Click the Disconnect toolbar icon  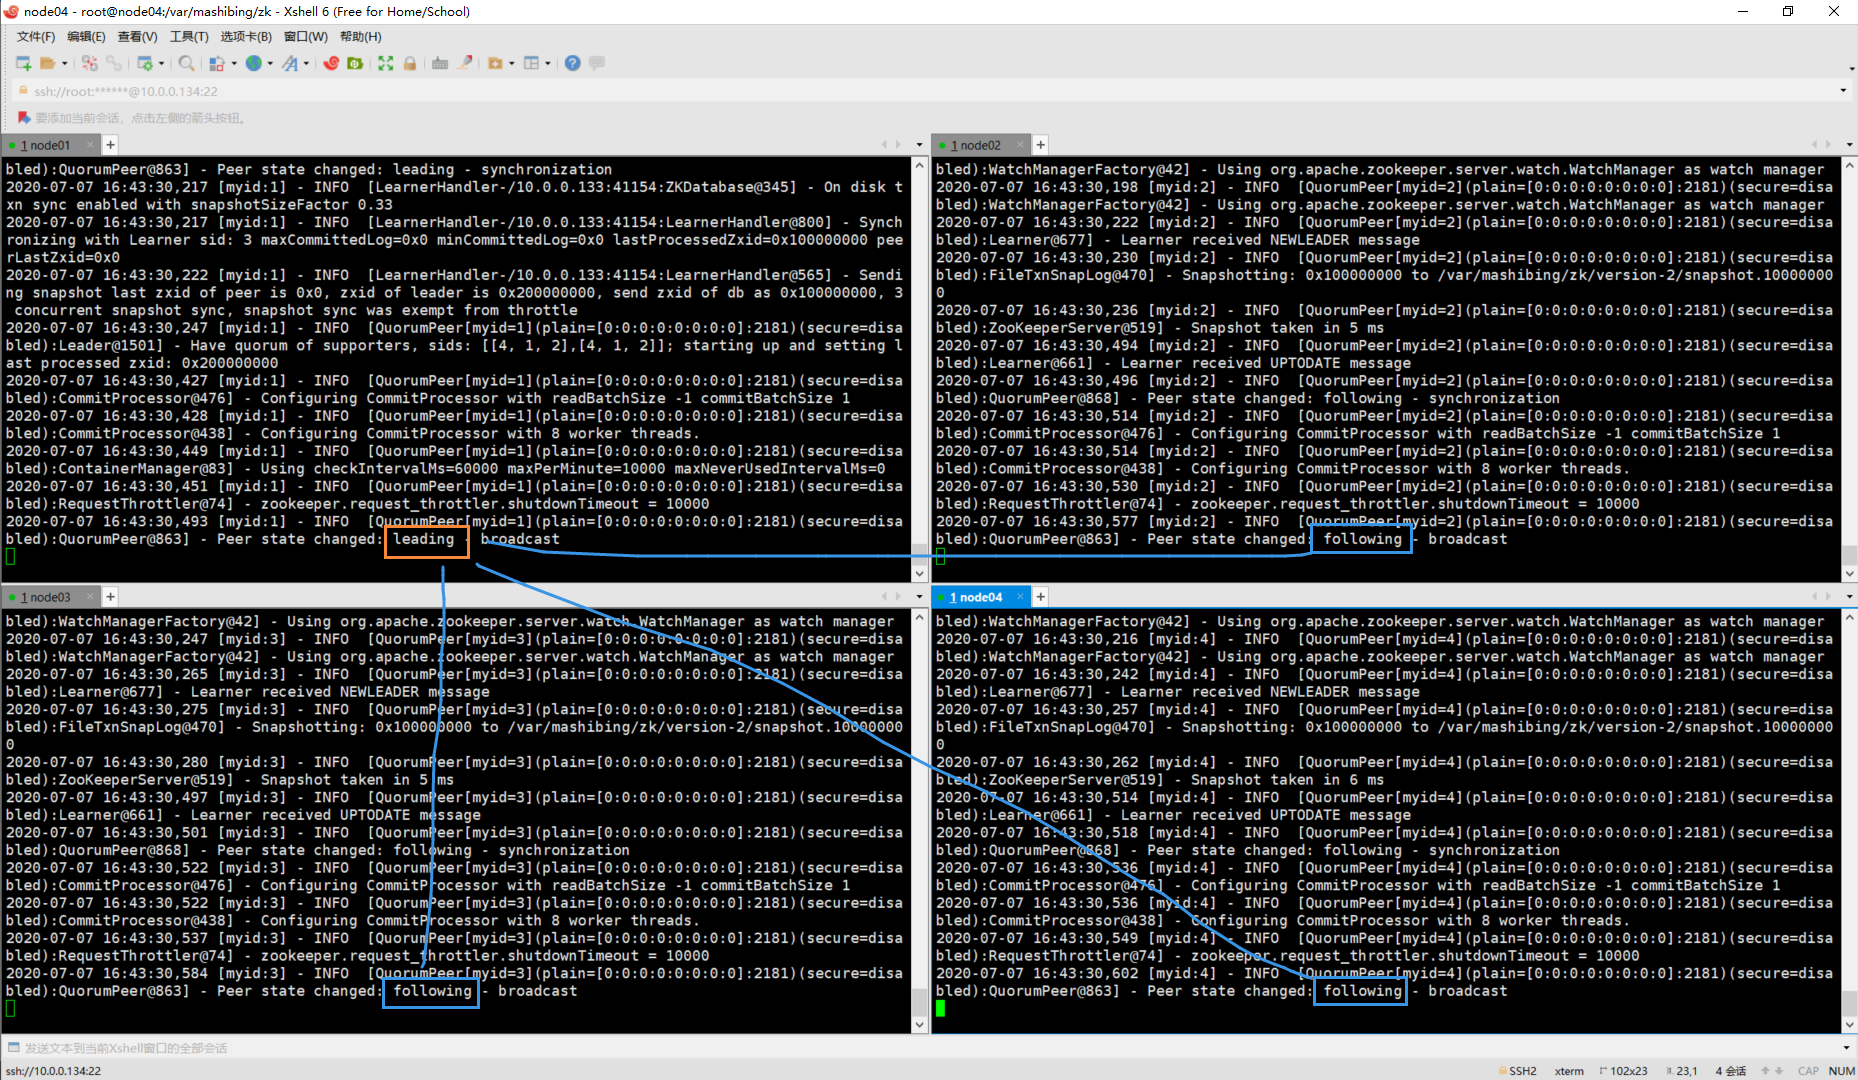[90, 63]
